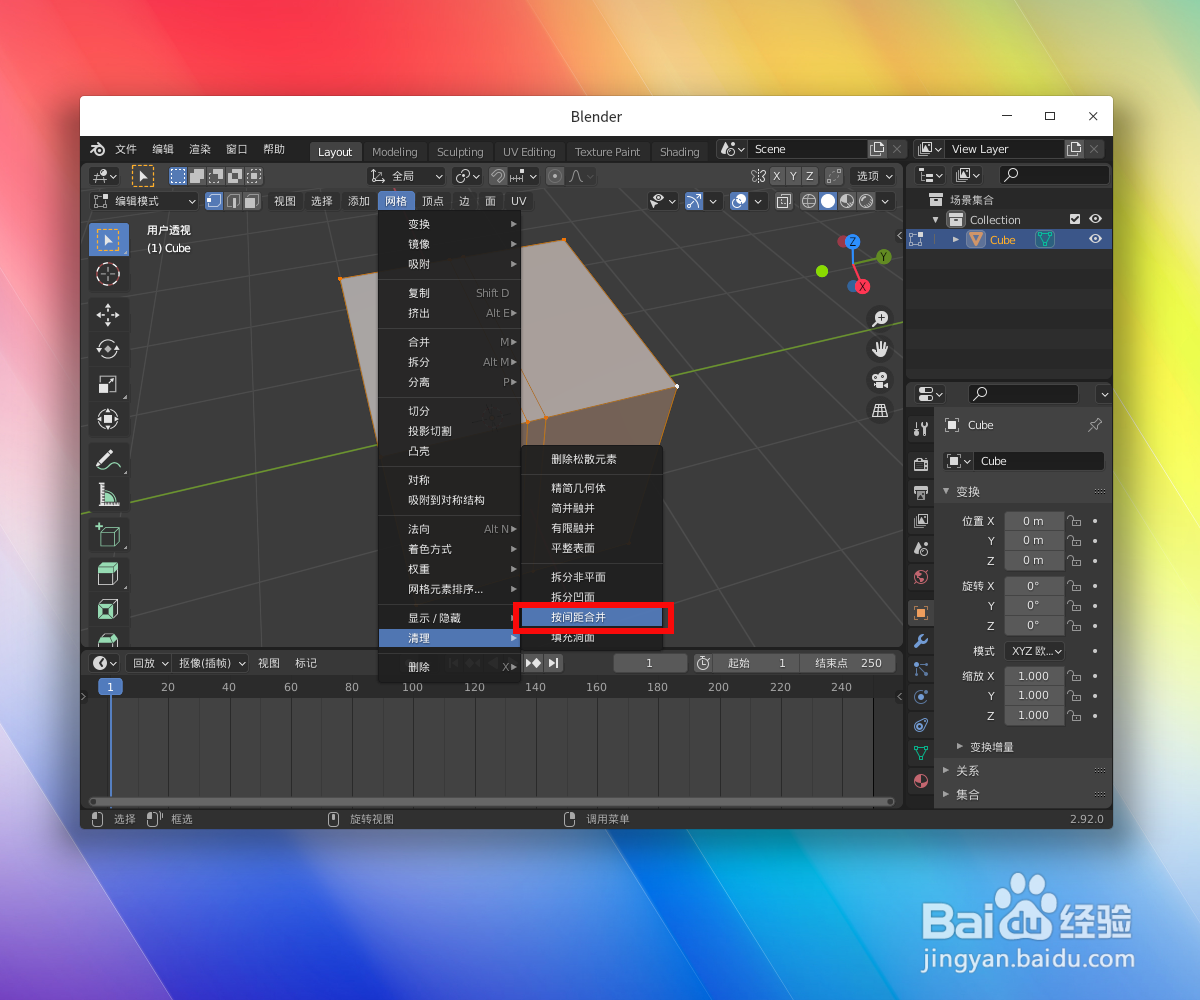Select the Rotate tool
The width and height of the screenshot is (1200, 1000).
pyautogui.click(x=108, y=349)
